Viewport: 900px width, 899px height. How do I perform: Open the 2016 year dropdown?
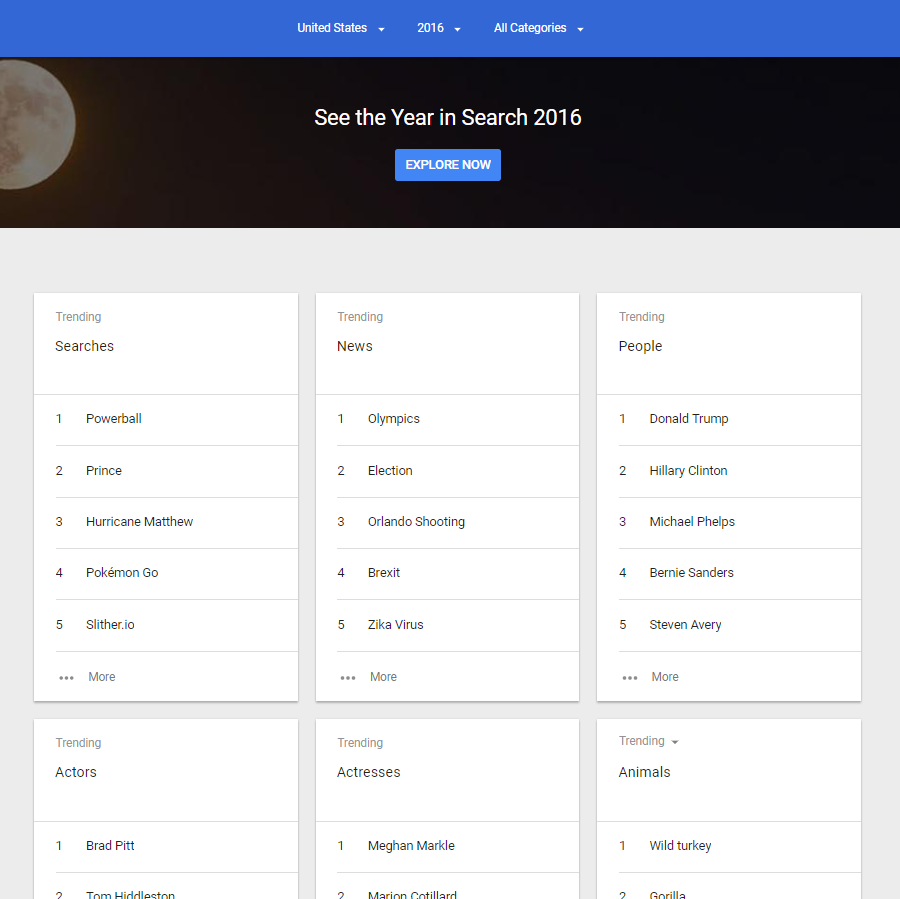tap(439, 28)
